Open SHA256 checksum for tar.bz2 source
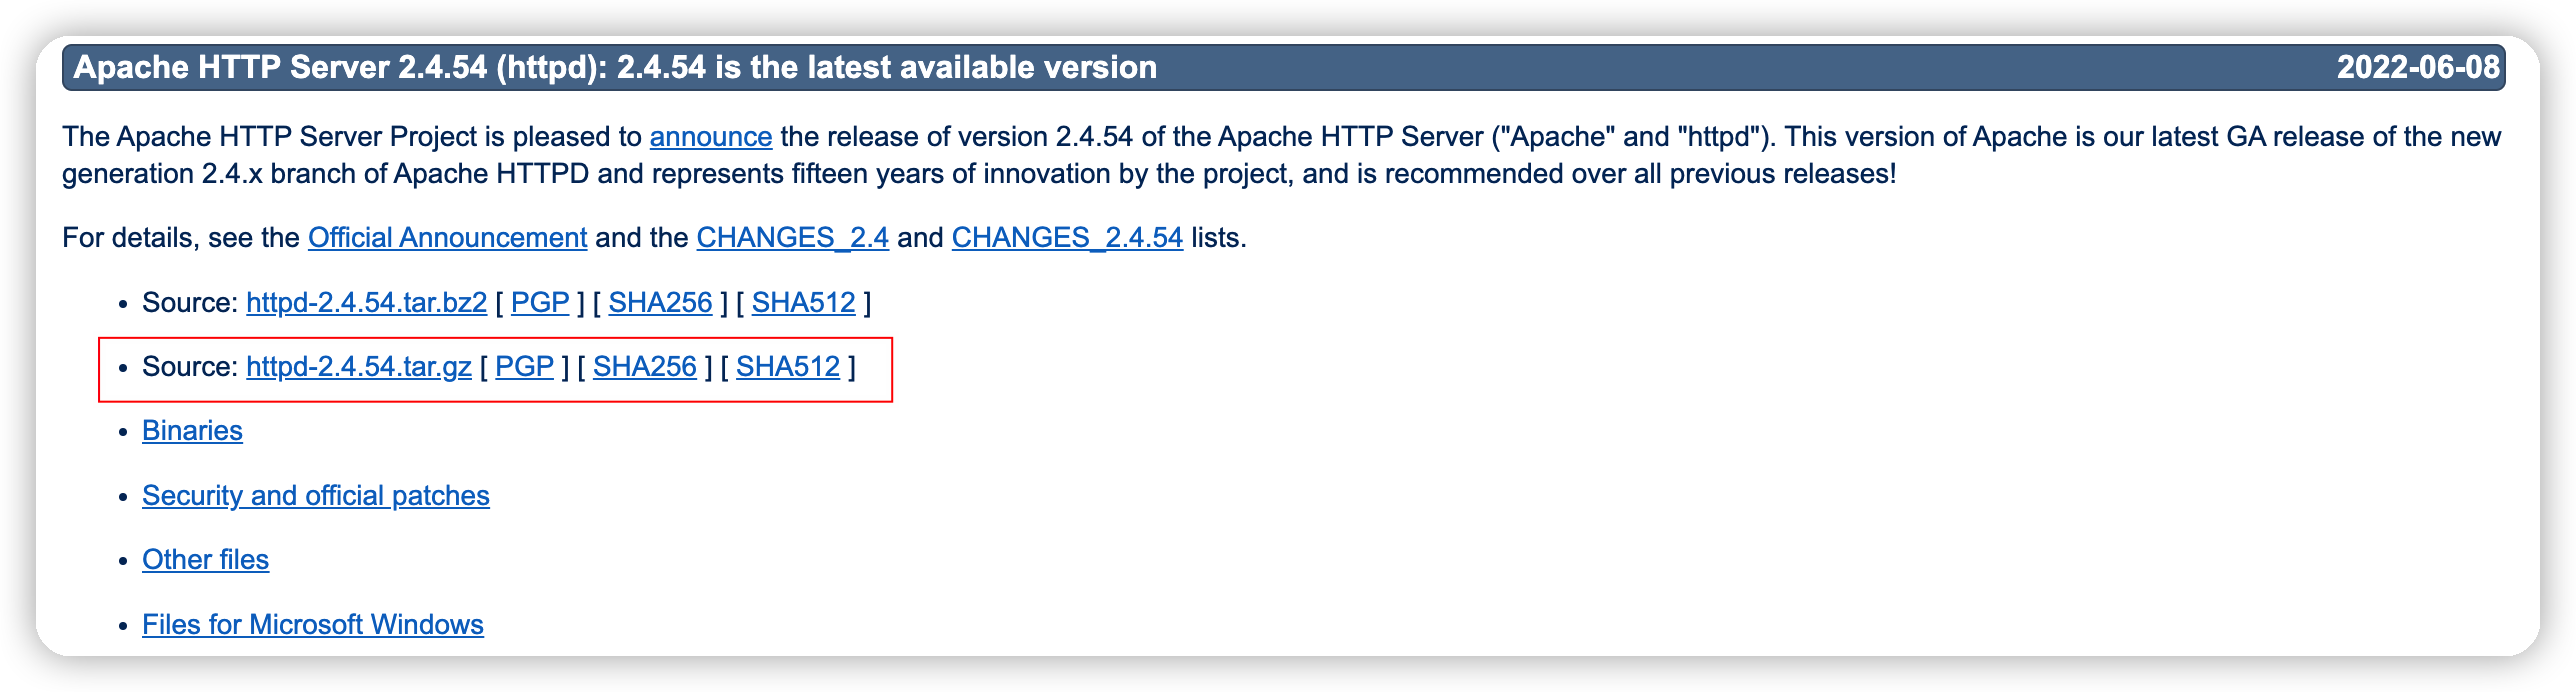Viewport: 2576px width, 692px height. coord(660,302)
